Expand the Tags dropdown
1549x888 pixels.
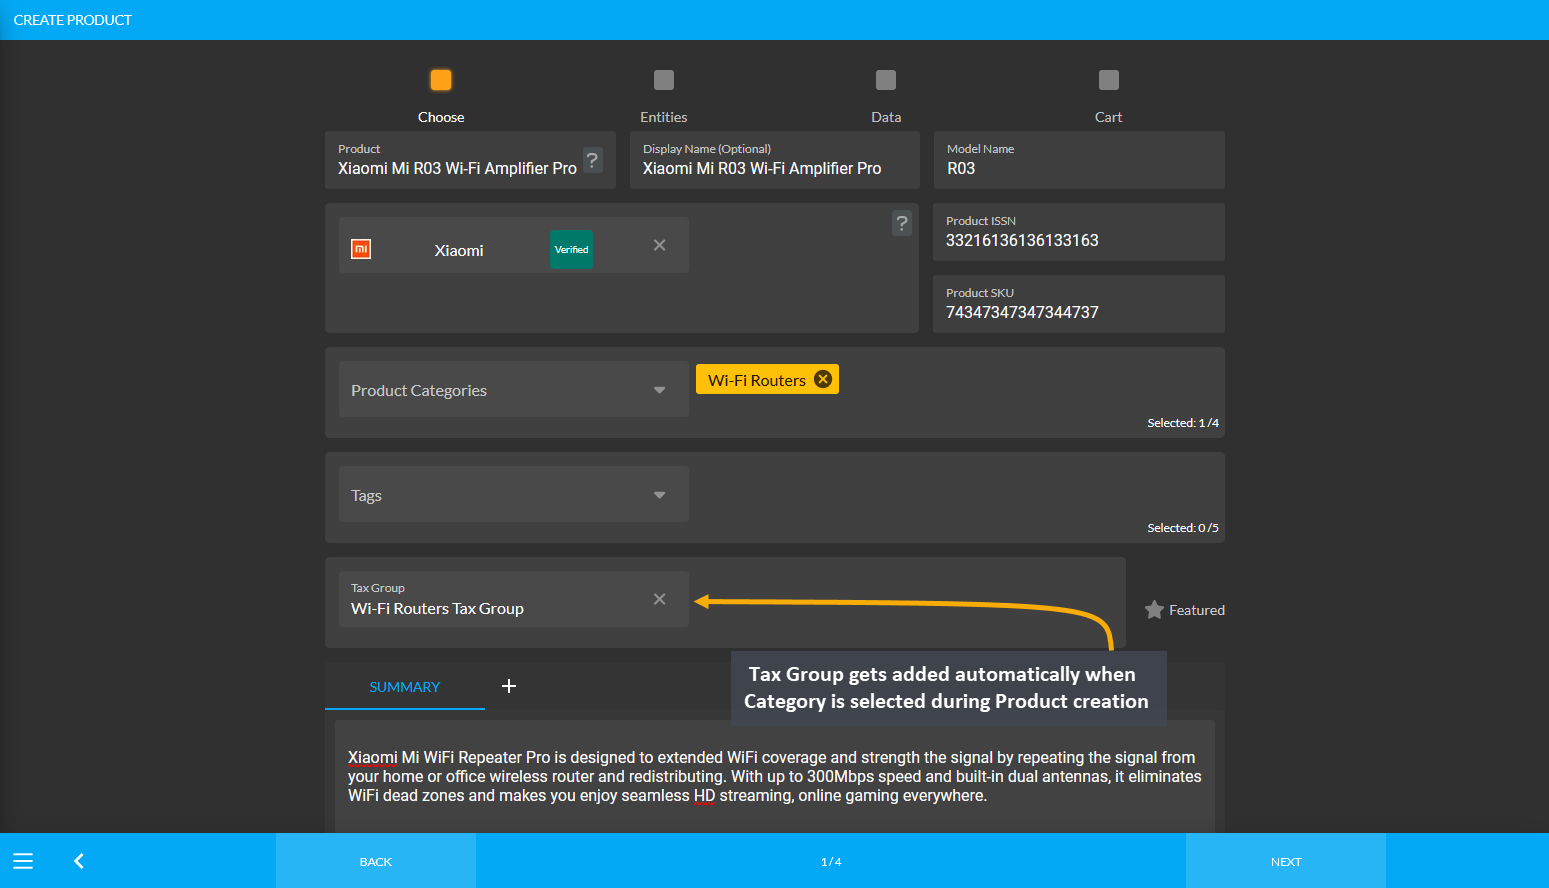(x=514, y=495)
